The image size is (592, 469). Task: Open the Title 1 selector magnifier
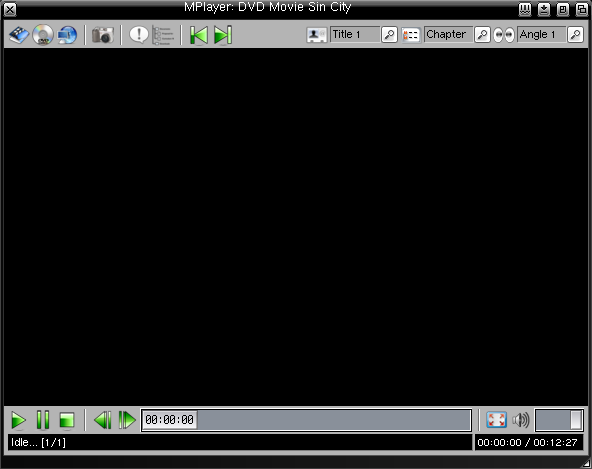[x=389, y=35]
